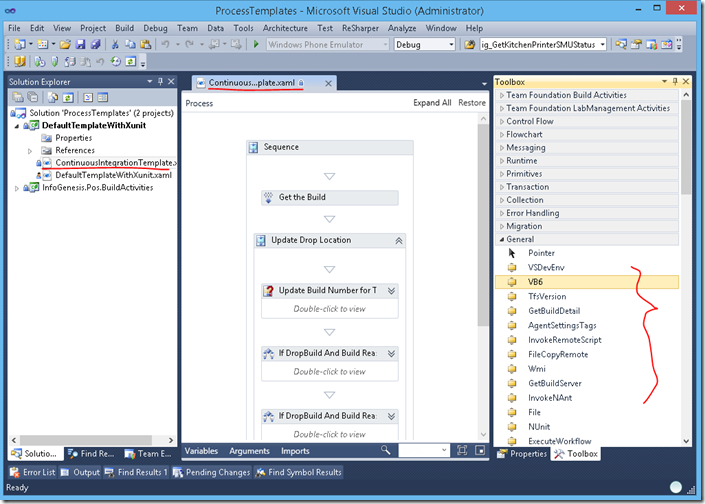Toggle auto-hide pin on Toolbox panel
Image resolution: width=705 pixels, height=504 pixels.
[675, 81]
